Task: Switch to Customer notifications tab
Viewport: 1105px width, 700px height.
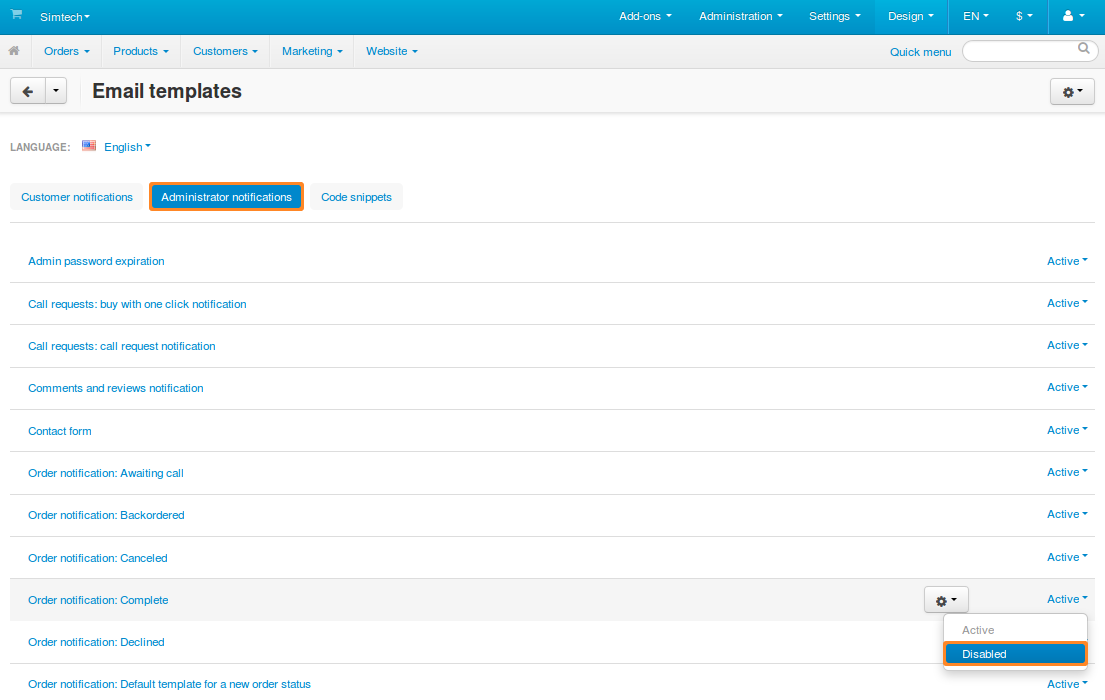Action: pyautogui.click(x=77, y=197)
